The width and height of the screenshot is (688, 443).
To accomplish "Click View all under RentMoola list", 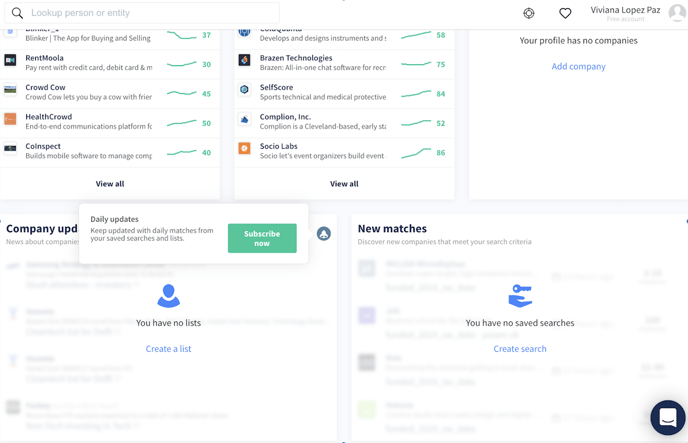I will (x=110, y=184).
